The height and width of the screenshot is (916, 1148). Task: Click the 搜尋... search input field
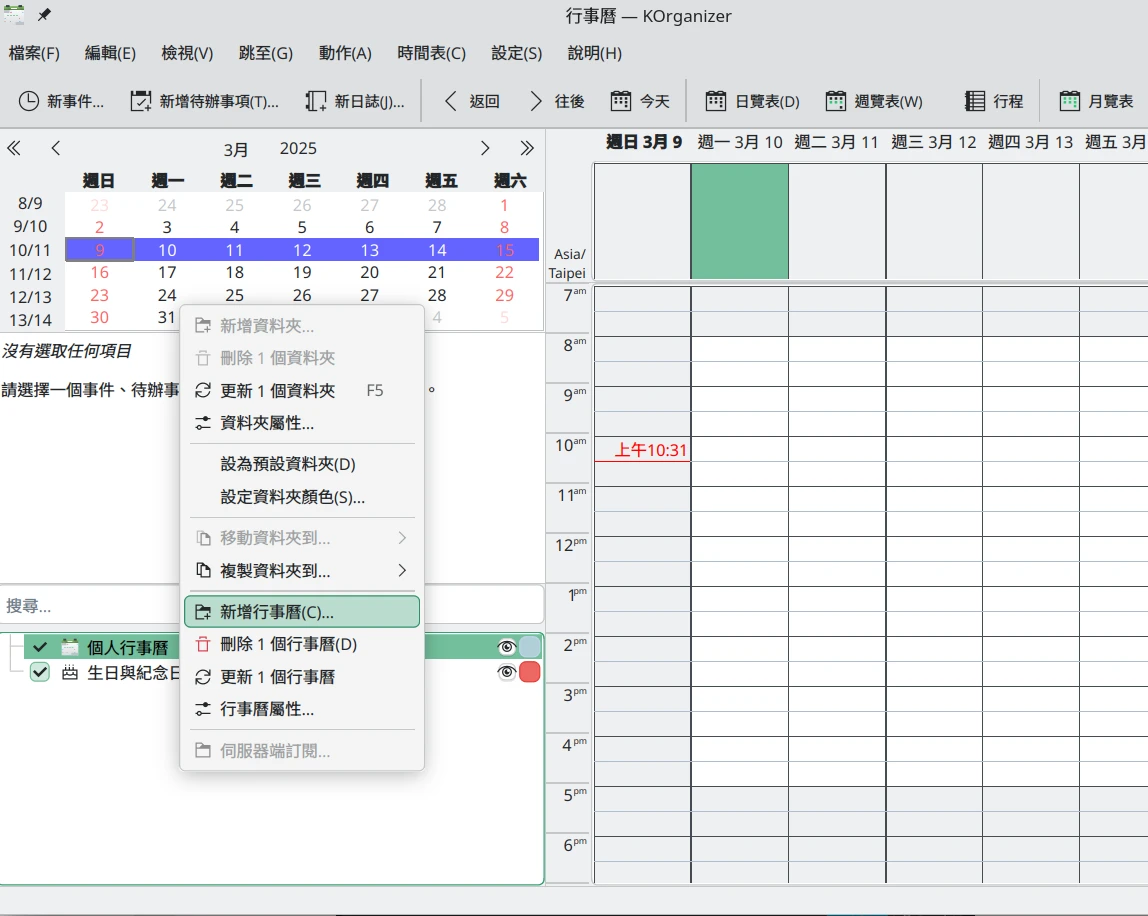tap(90, 606)
